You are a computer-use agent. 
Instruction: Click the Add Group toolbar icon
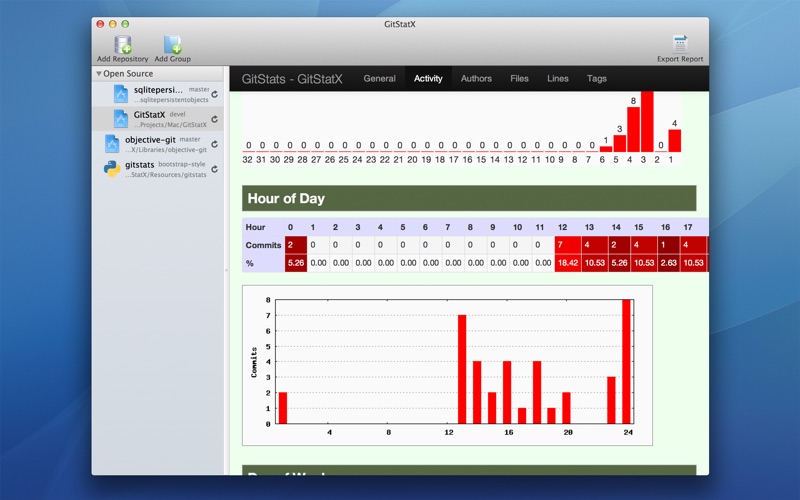(x=172, y=44)
